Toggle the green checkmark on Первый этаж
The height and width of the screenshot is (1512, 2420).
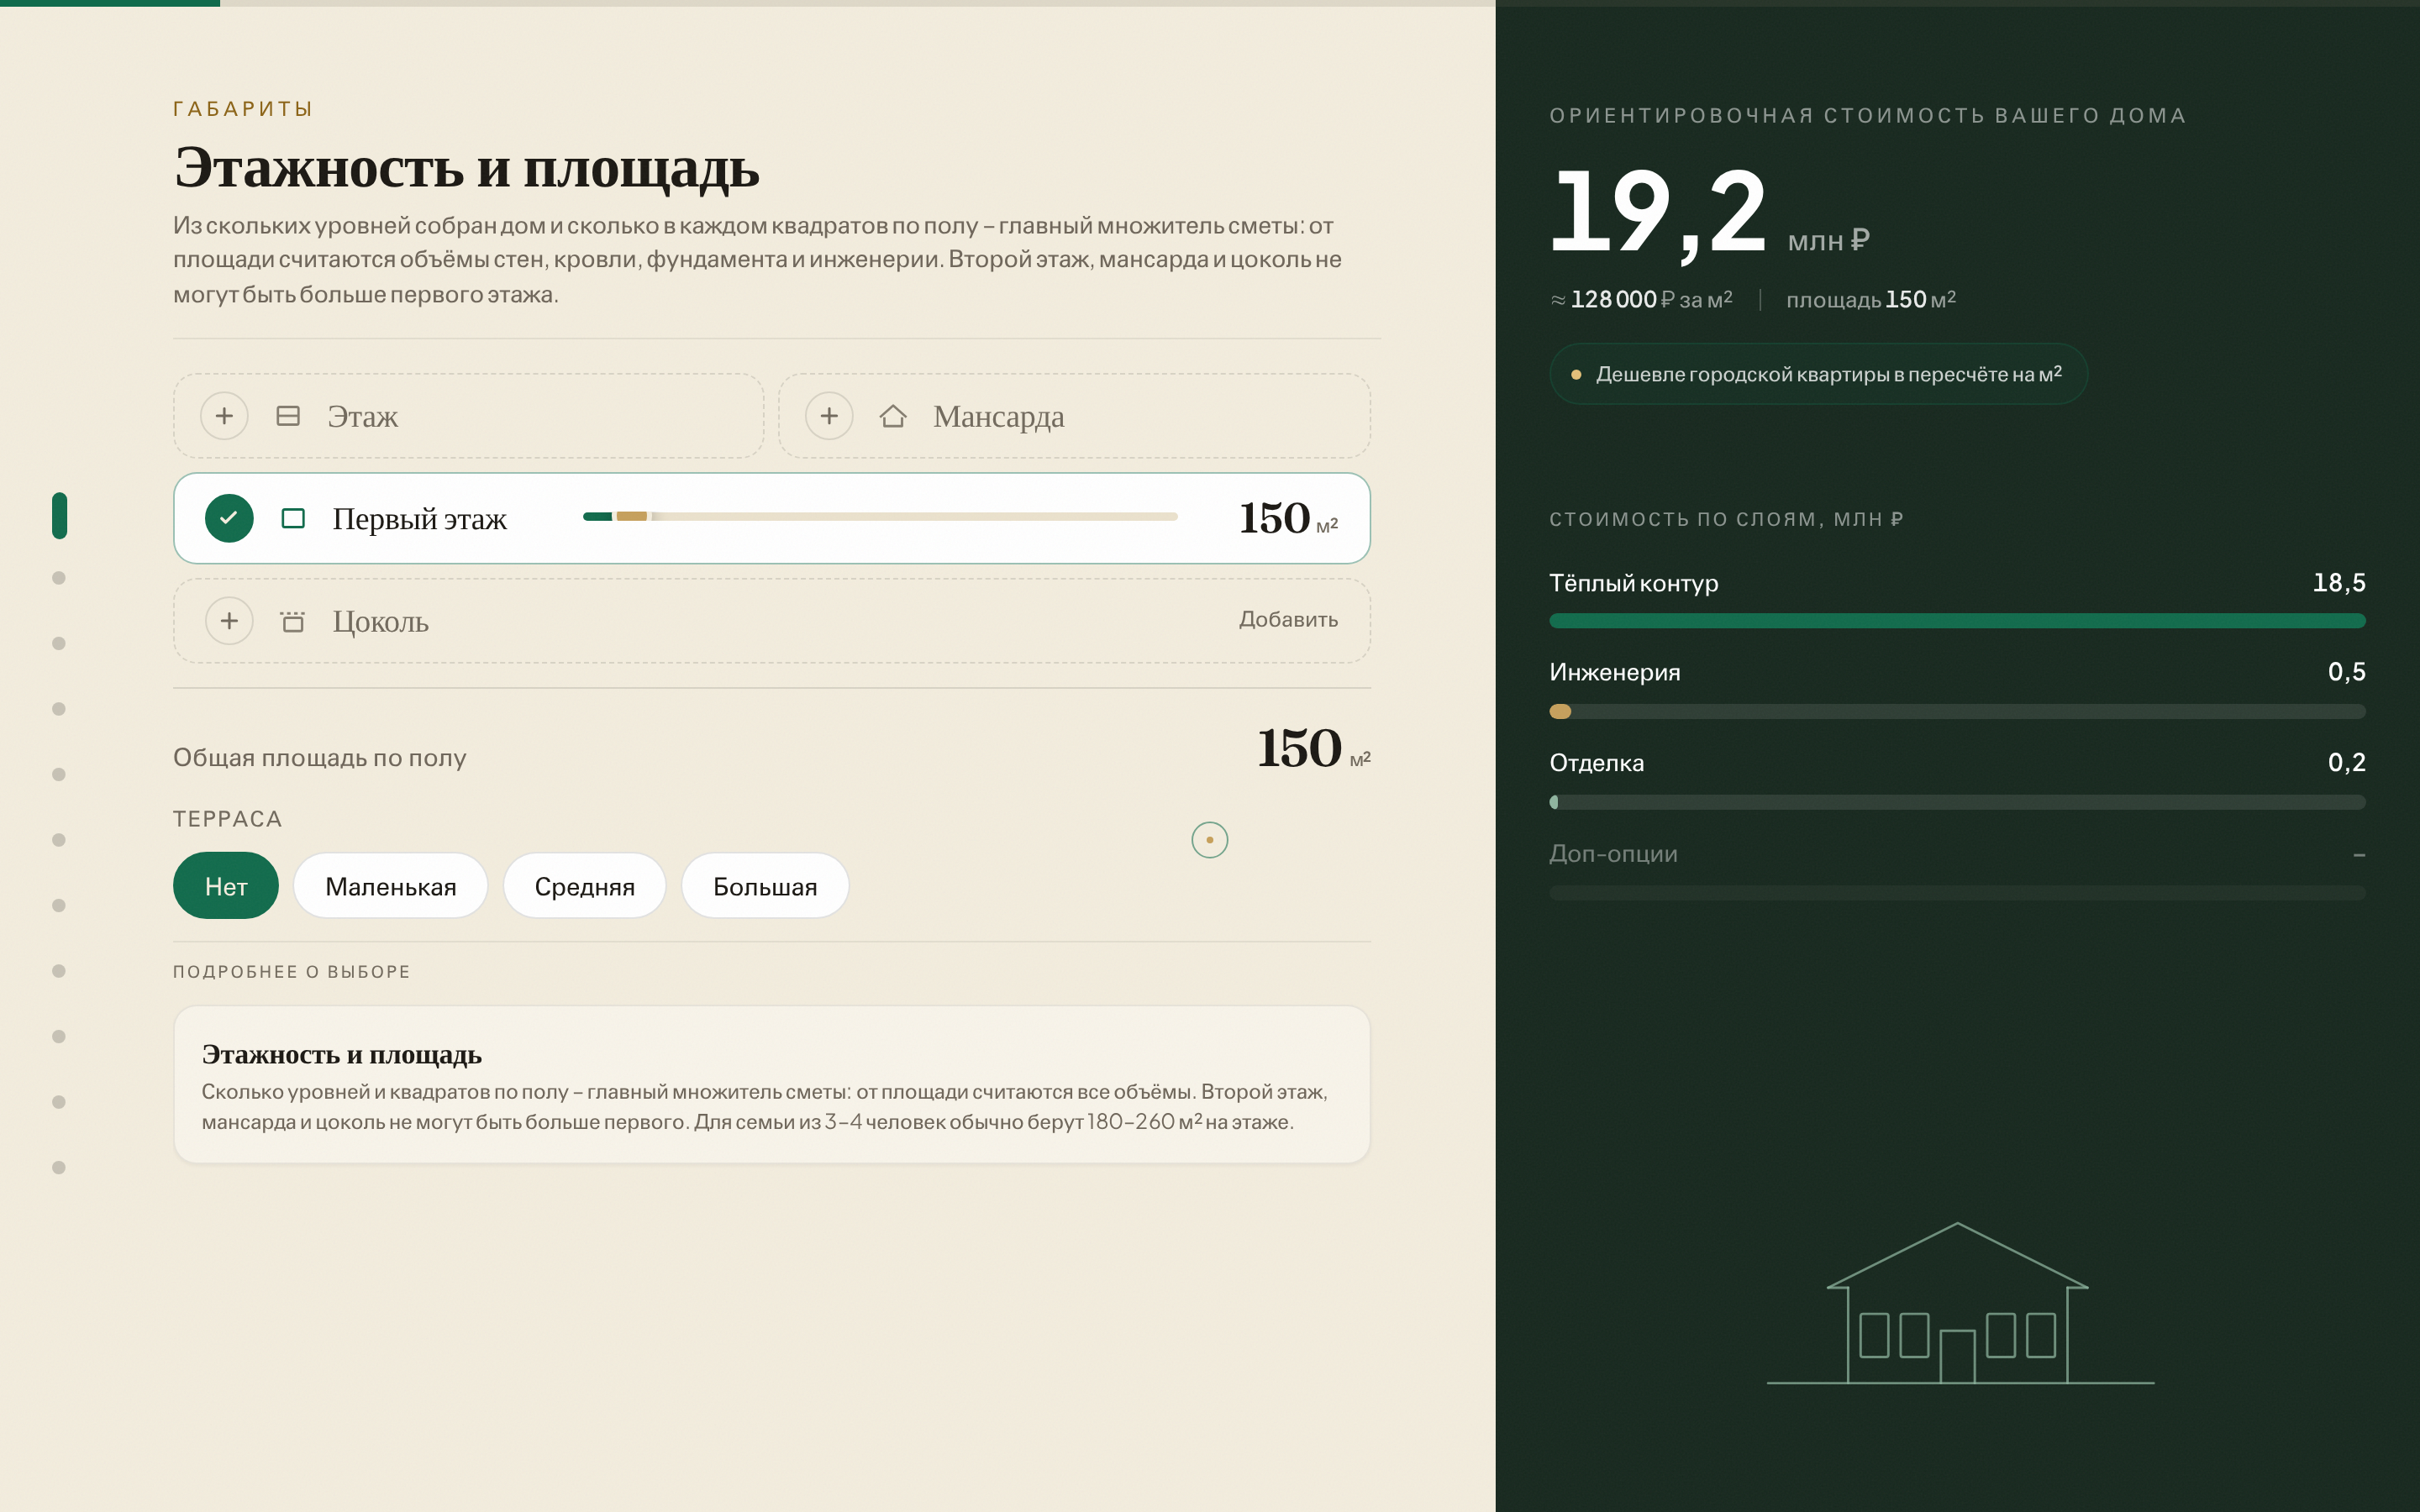click(x=229, y=518)
